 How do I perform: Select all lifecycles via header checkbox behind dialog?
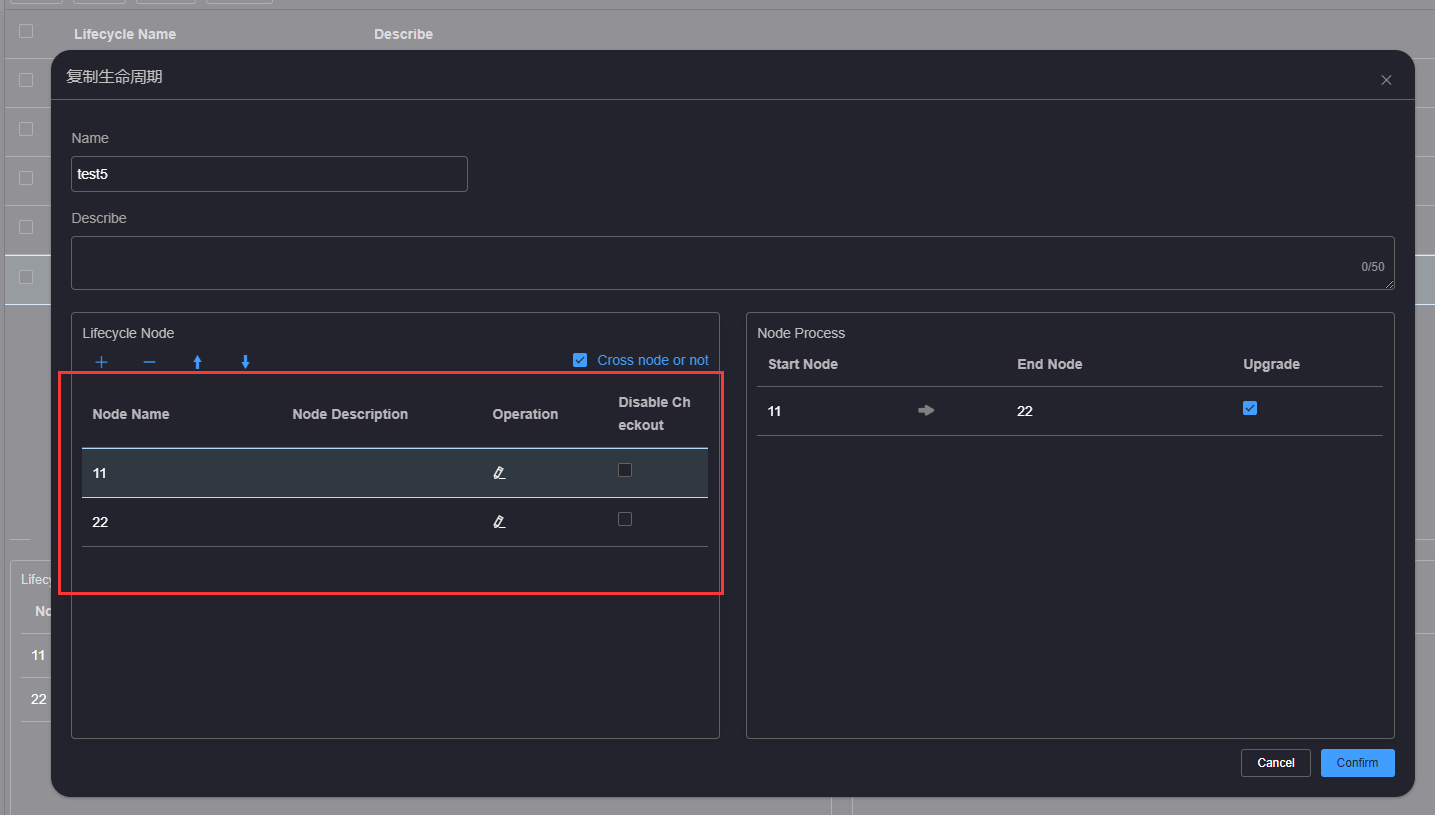pos(26,31)
